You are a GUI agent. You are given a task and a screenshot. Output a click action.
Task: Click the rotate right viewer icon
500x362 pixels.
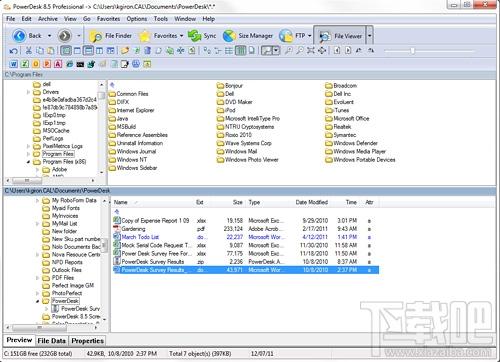pyautogui.click(x=371, y=51)
